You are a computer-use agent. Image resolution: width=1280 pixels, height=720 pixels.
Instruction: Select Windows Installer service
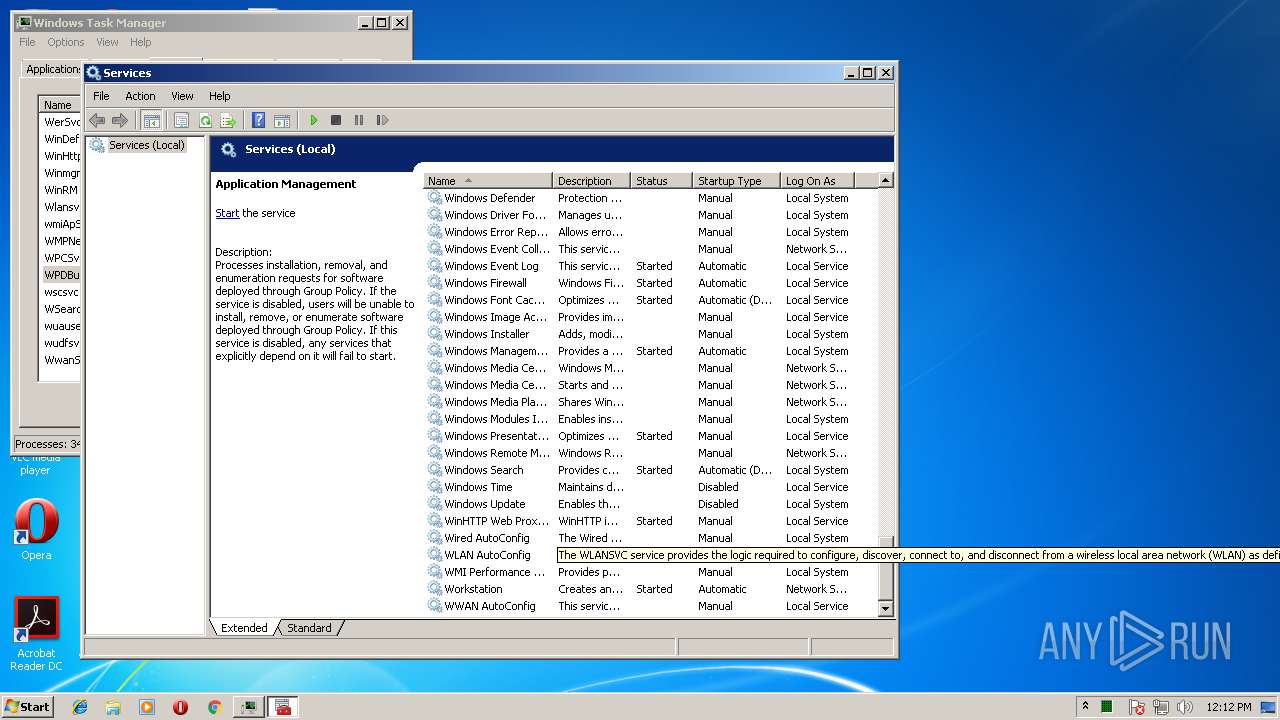[650, 334]
